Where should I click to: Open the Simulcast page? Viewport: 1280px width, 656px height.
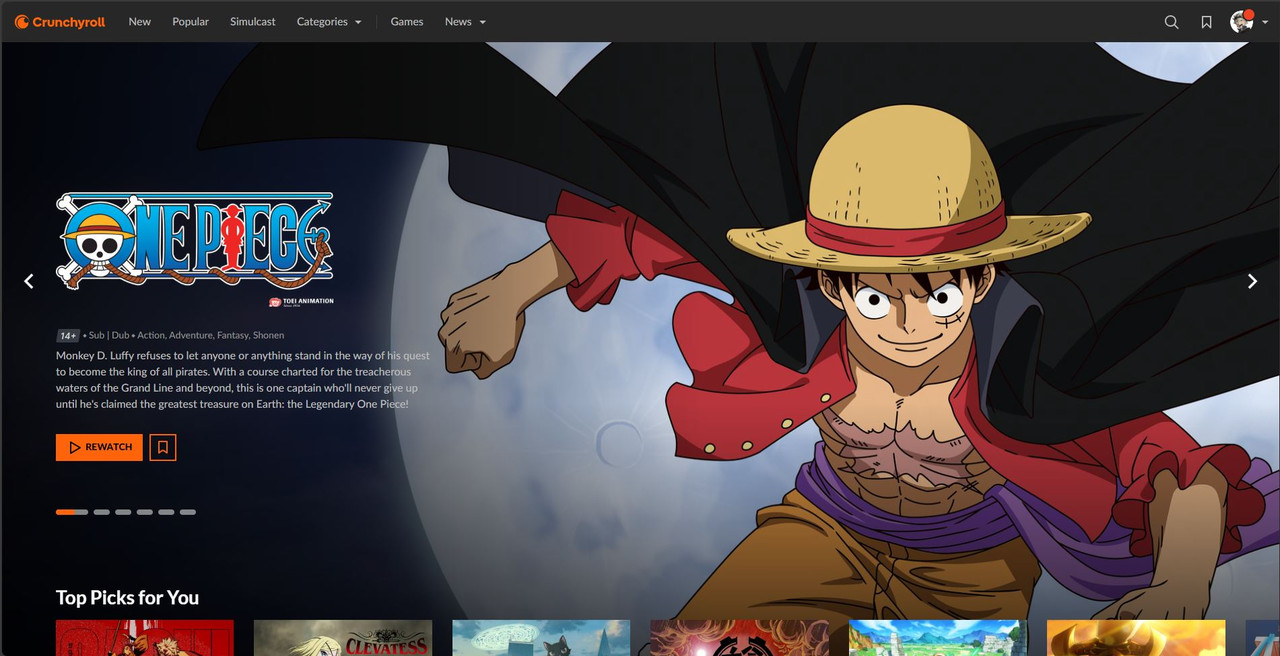tap(253, 21)
